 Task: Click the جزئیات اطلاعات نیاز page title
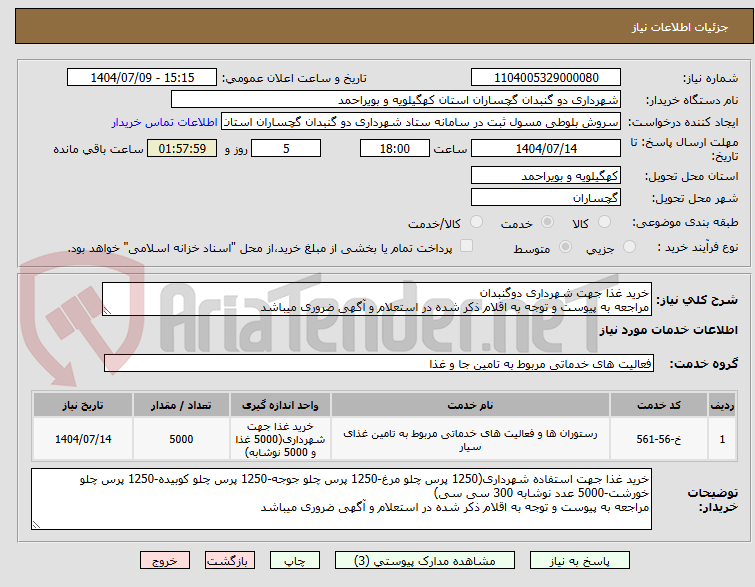coord(679,27)
